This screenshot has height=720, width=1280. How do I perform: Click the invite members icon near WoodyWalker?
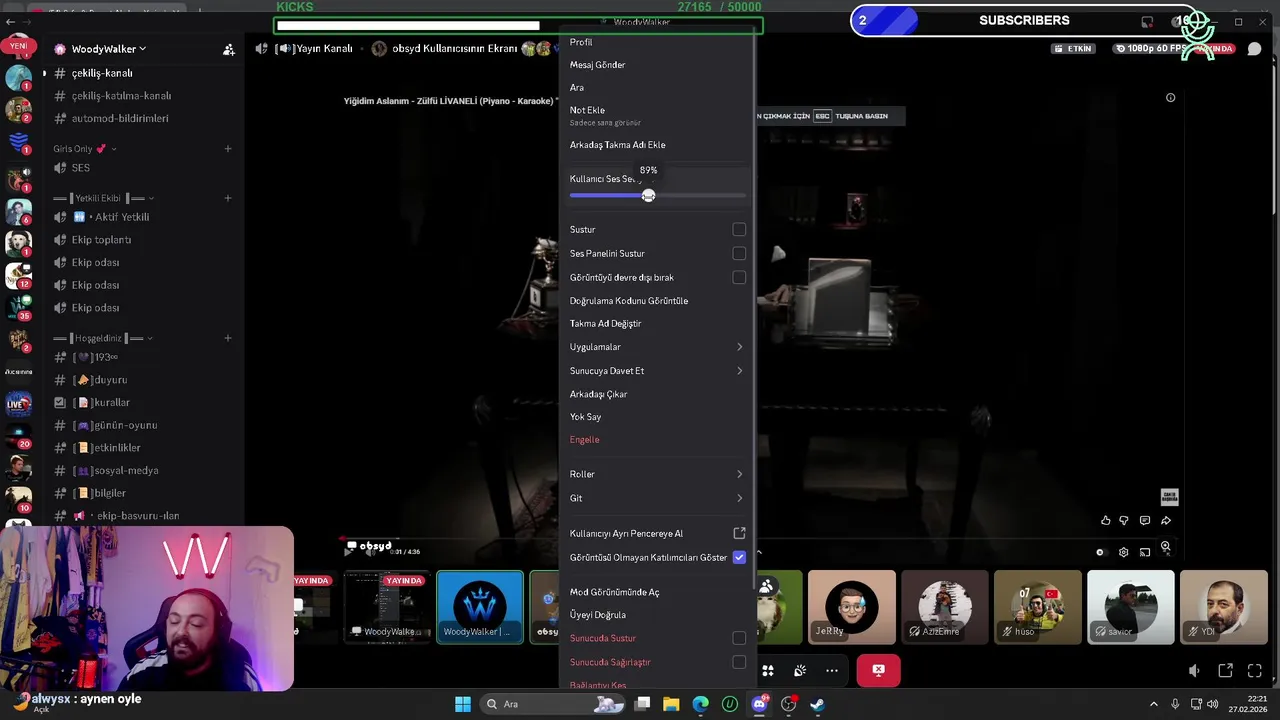(x=229, y=49)
